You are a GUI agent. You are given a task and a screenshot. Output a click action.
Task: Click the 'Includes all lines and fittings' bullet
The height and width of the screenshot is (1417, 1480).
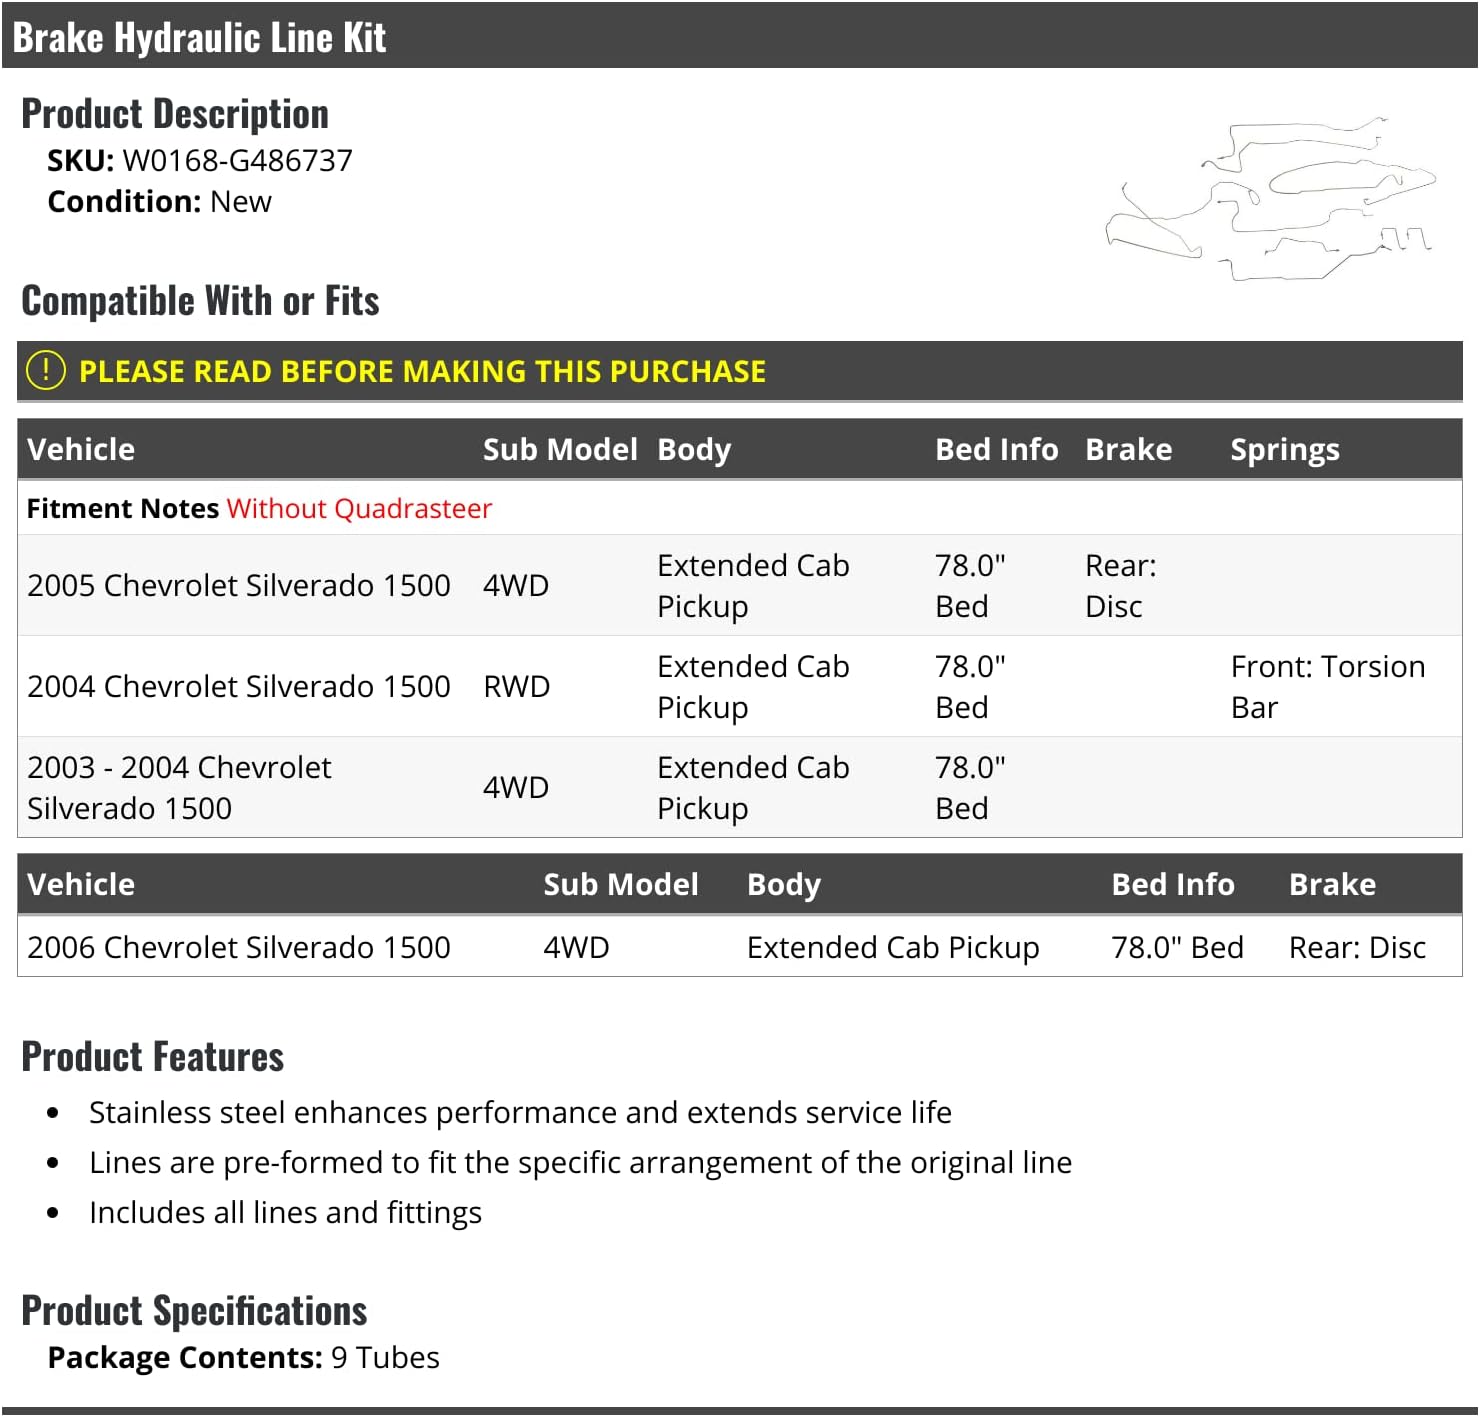tap(285, 1213)
